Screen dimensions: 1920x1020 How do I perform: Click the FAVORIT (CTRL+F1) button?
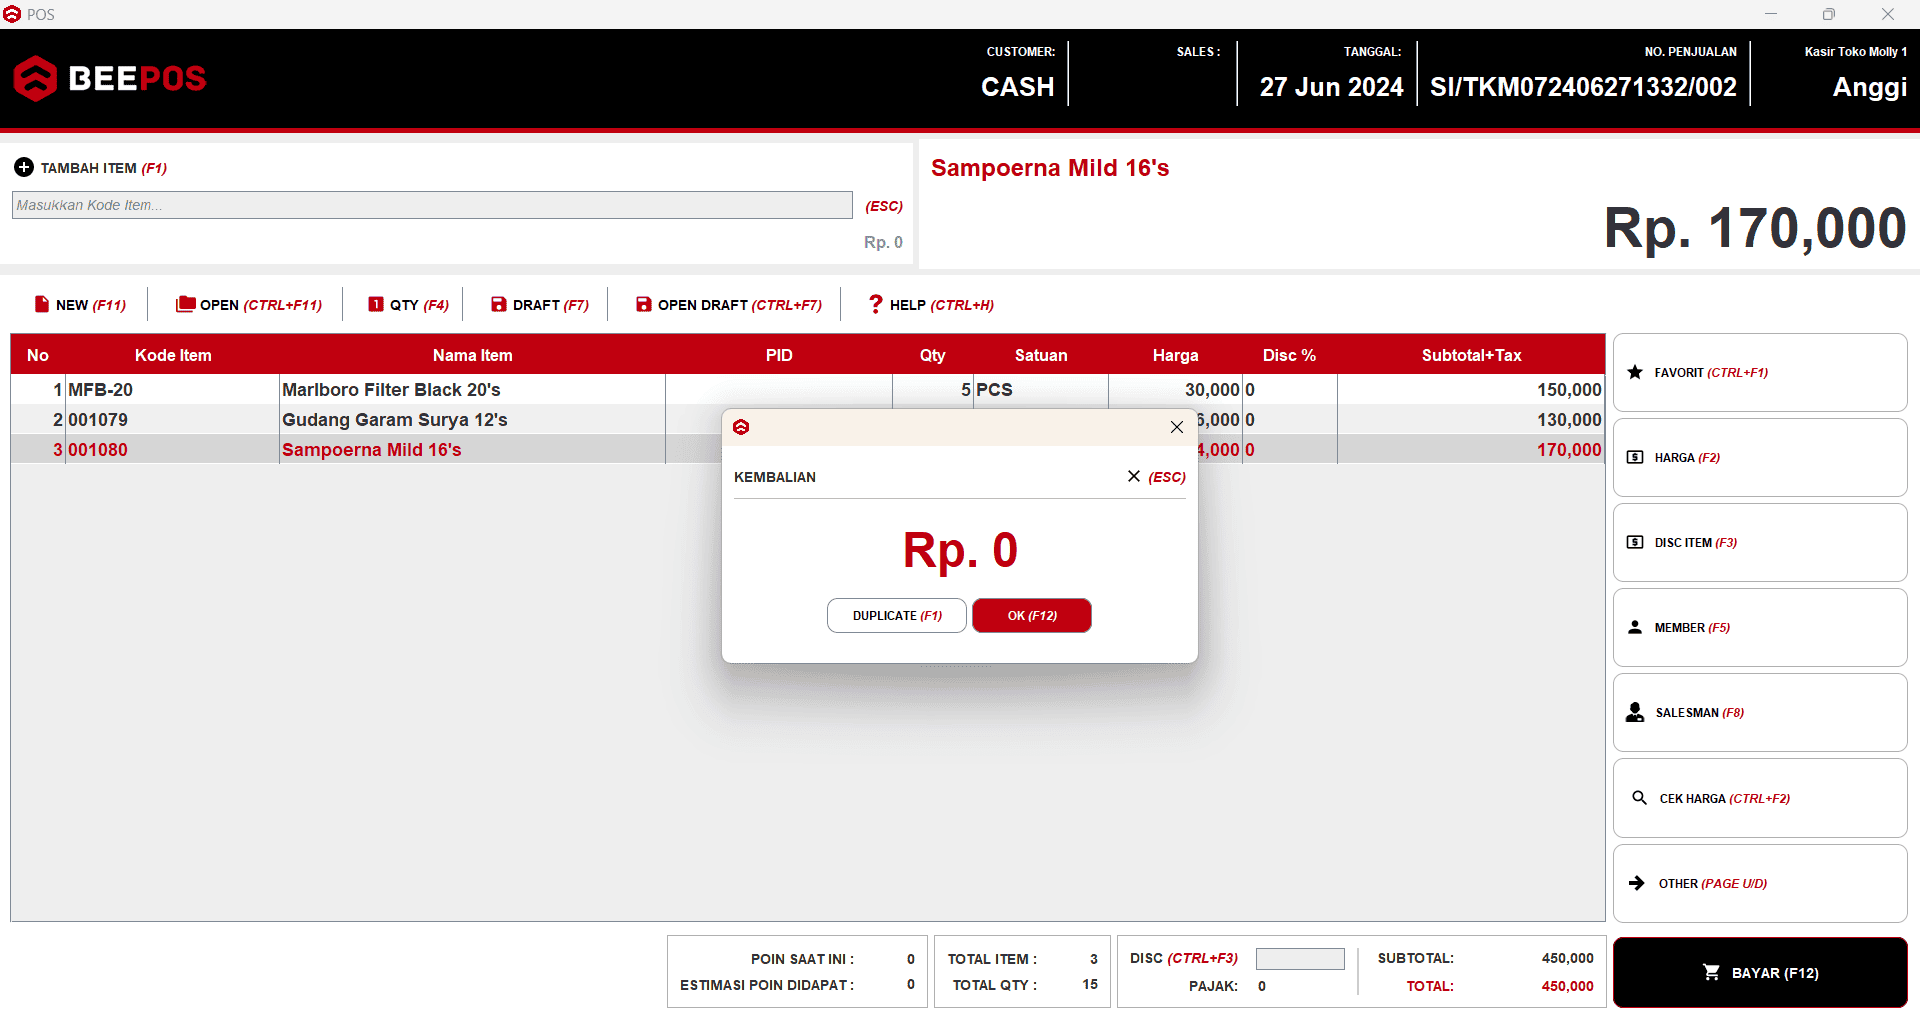click(1760, 372)
